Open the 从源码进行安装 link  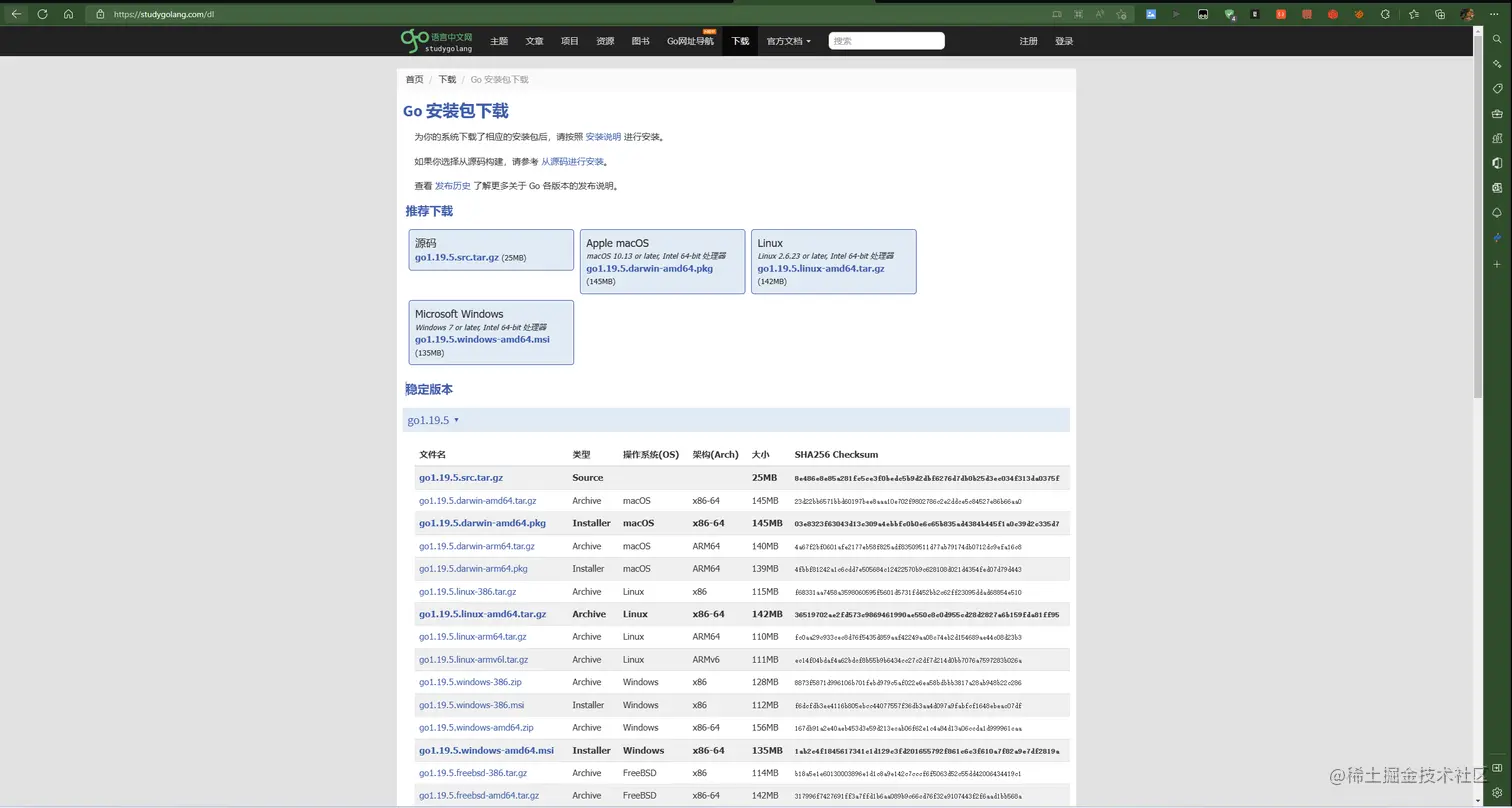coord(573,161)
